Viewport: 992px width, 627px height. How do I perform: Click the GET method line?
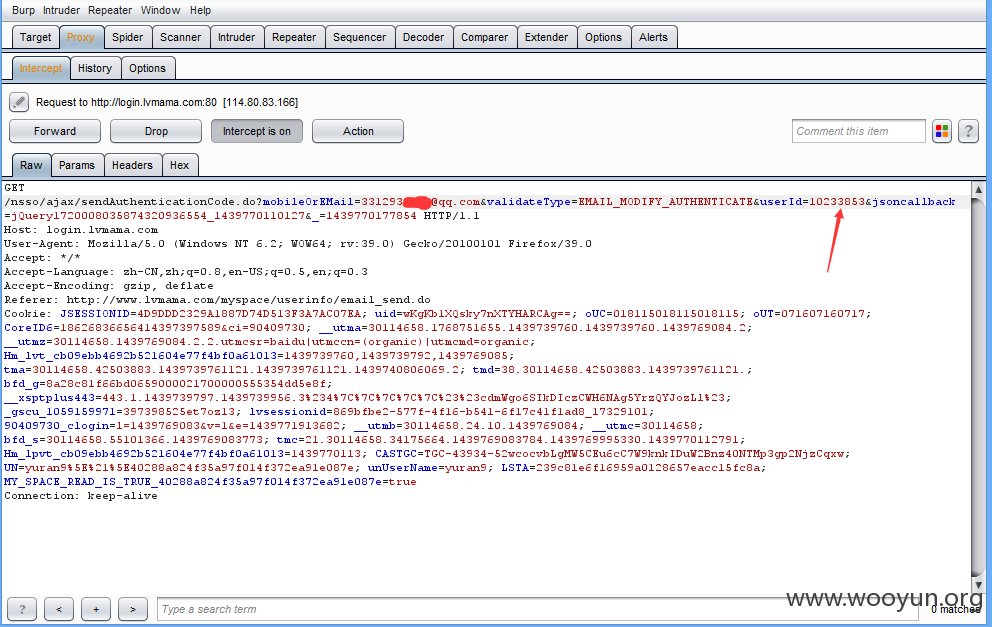(15, 188)
